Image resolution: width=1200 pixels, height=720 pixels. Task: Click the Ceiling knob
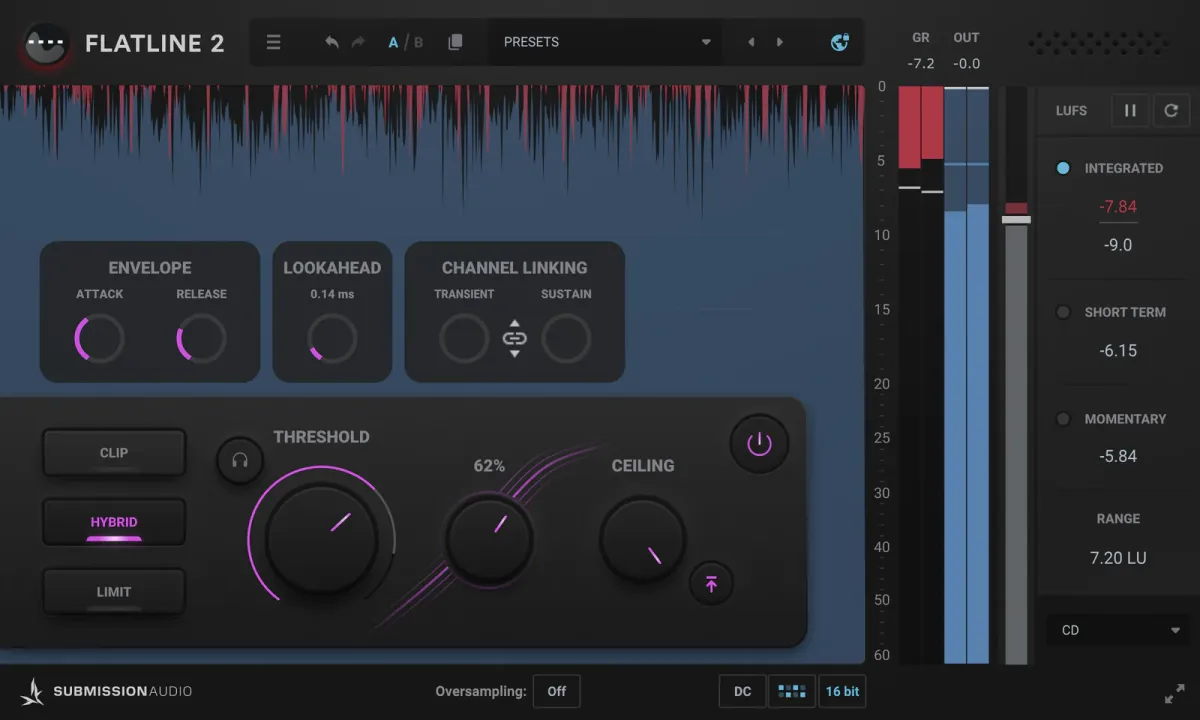pos(643,540)
